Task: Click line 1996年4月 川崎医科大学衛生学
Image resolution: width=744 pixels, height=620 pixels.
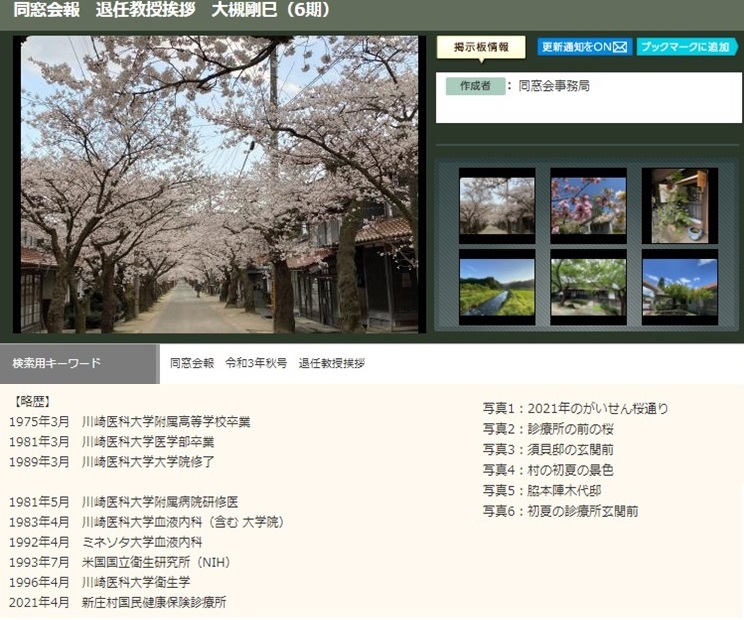Action: (x=100, y=582)
